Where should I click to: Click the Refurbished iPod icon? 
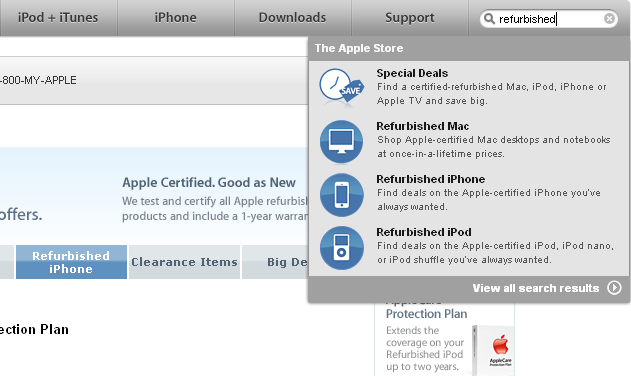pos(341,248)
